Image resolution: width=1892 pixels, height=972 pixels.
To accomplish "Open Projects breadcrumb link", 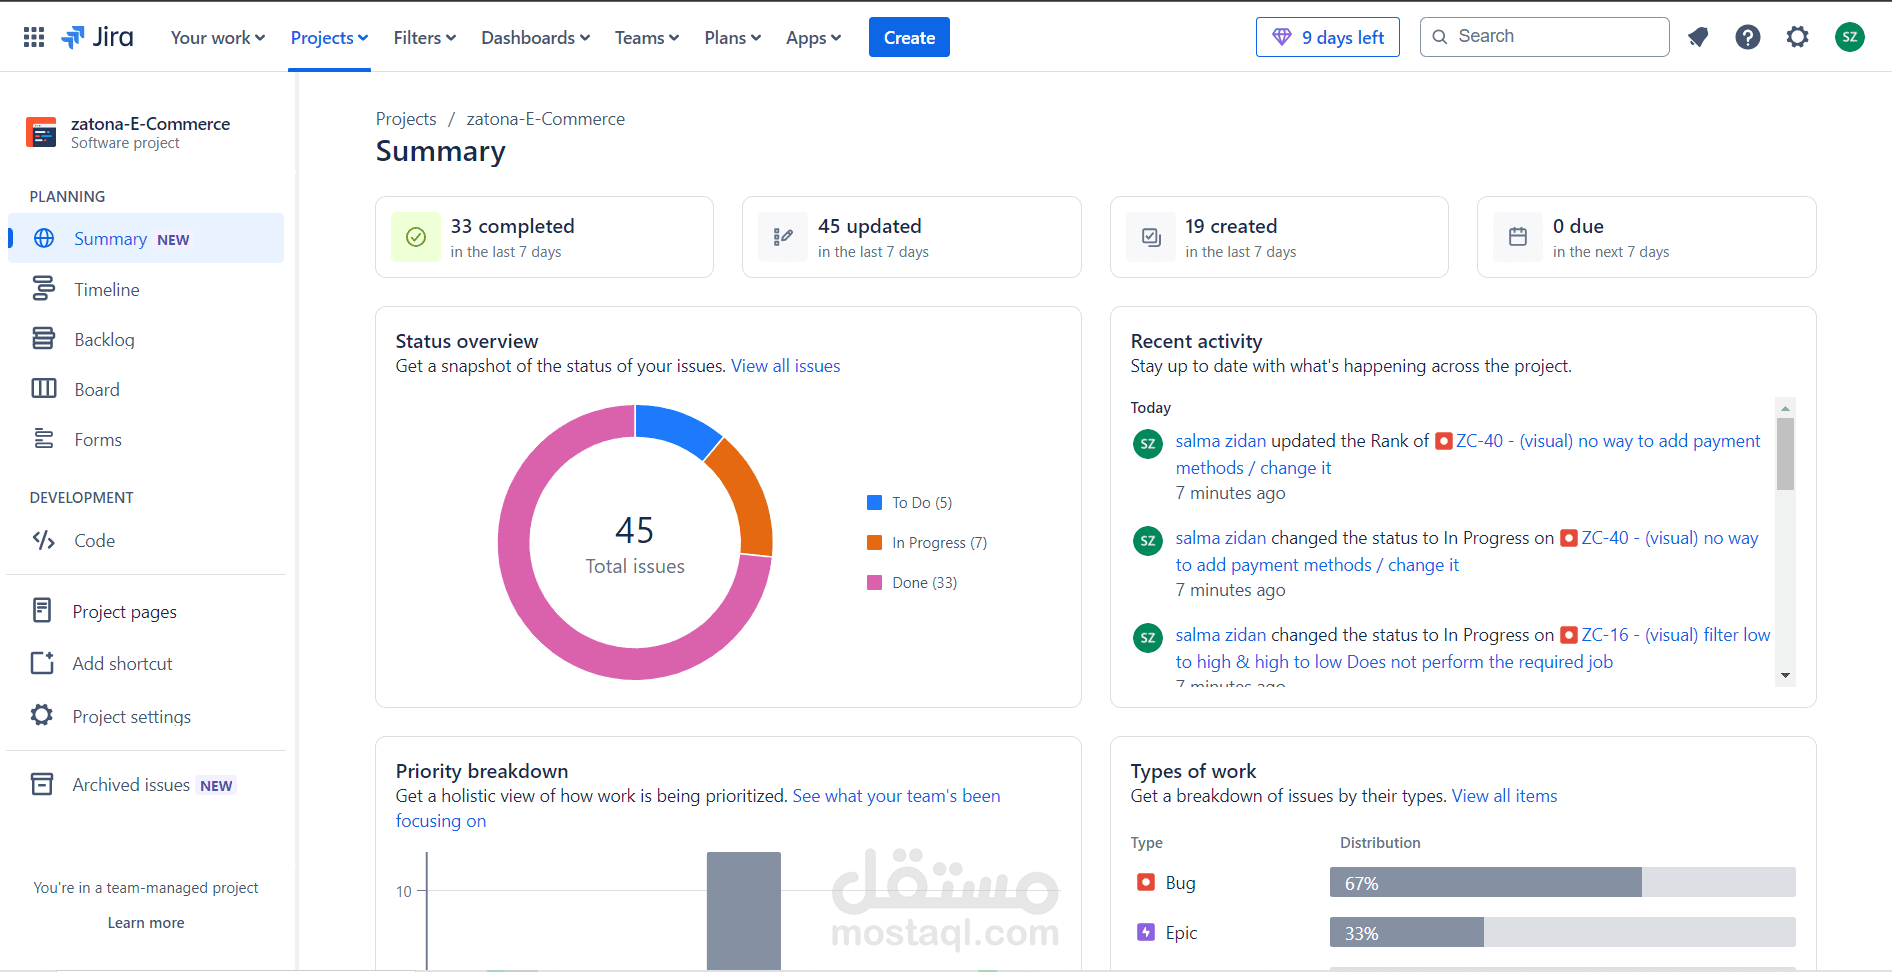I will click(406, 119).
